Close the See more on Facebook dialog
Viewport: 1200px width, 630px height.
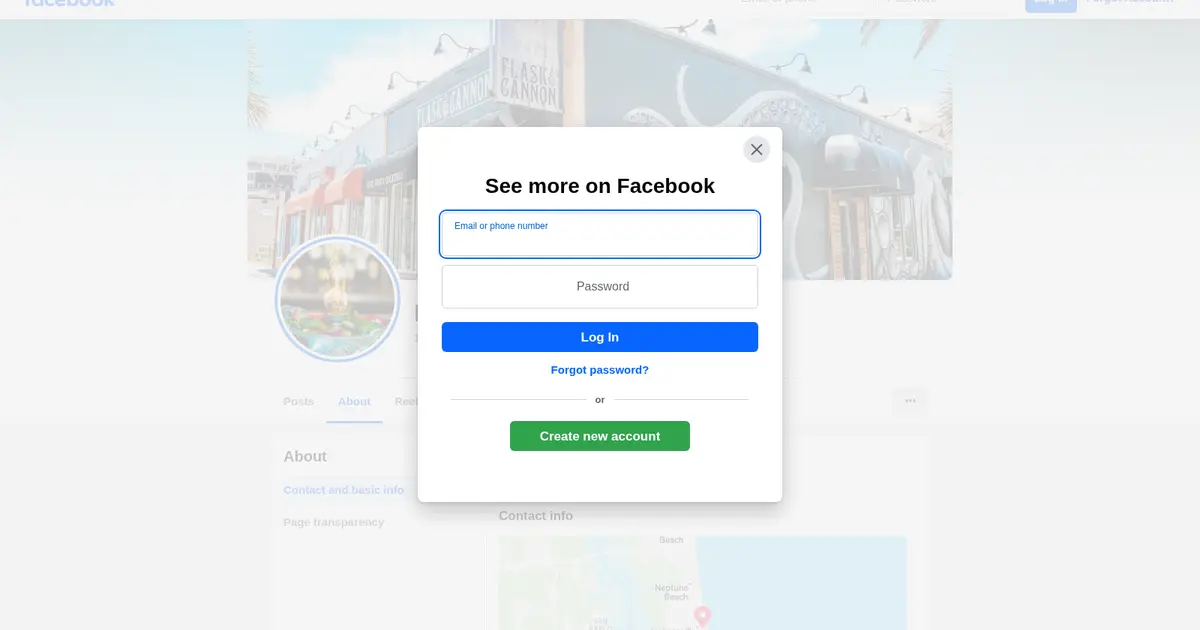point(756,149)
